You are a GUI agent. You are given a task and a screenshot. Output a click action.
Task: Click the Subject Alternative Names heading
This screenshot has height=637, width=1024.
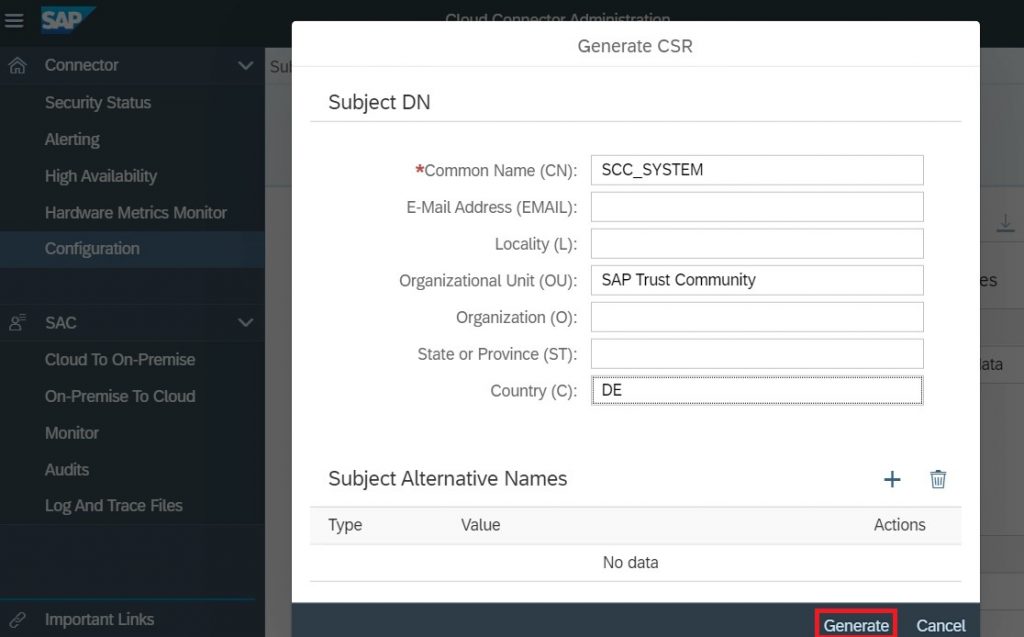click(447, 478)
